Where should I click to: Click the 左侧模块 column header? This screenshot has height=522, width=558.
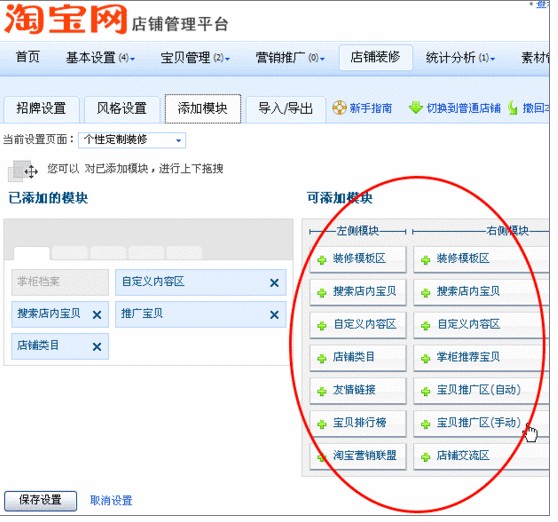point(357,231)
